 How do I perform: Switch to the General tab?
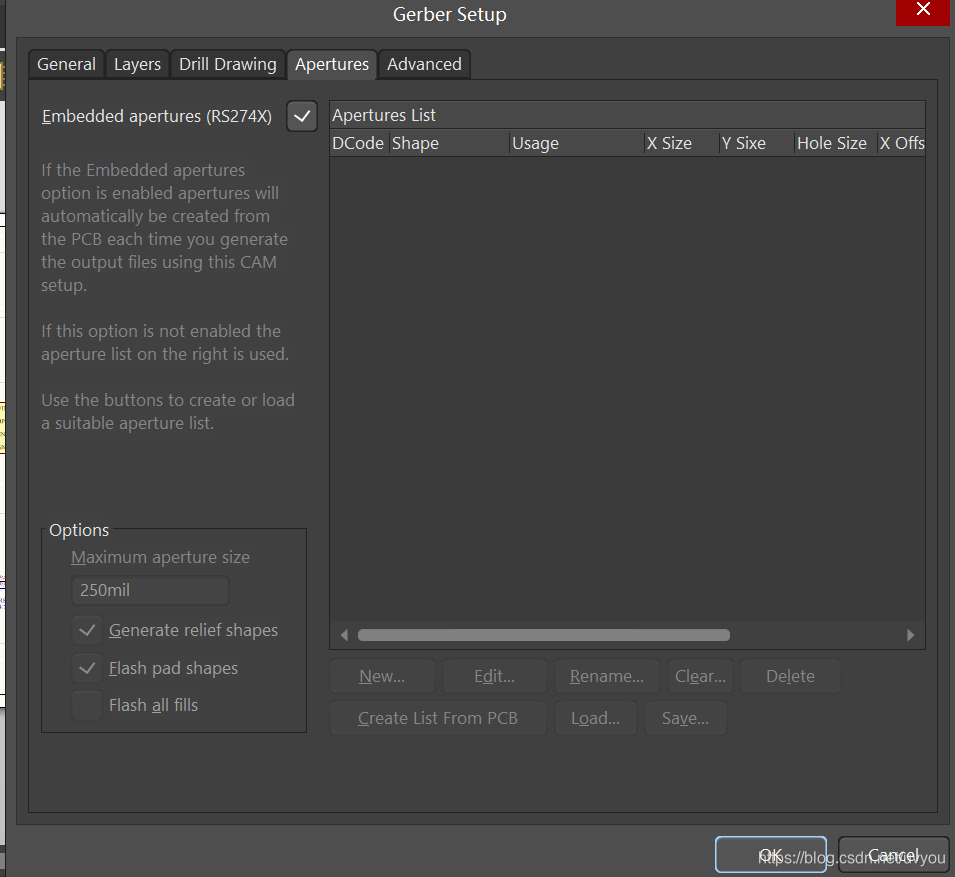[x=66, y=64]
